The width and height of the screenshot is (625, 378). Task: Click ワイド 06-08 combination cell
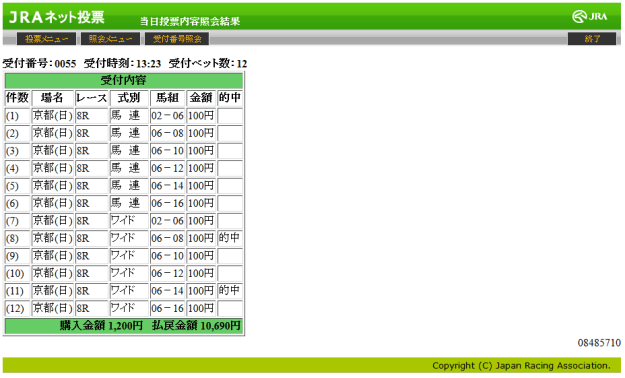pos(167,239)
